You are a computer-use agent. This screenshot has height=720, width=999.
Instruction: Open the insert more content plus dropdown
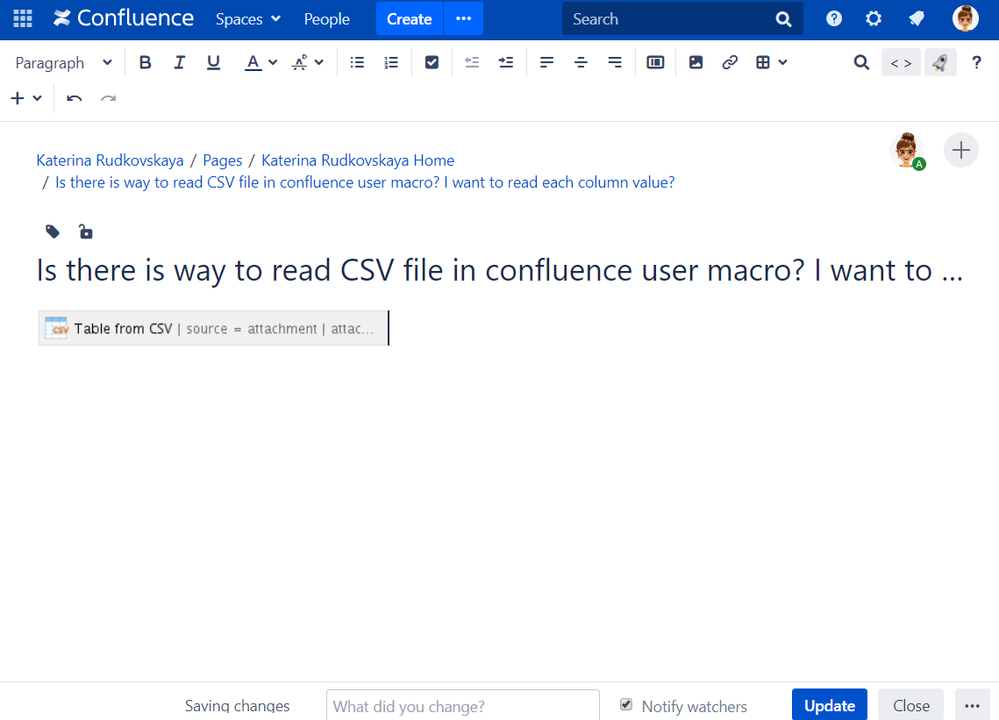pyautogui.click(x=26, y=99)
